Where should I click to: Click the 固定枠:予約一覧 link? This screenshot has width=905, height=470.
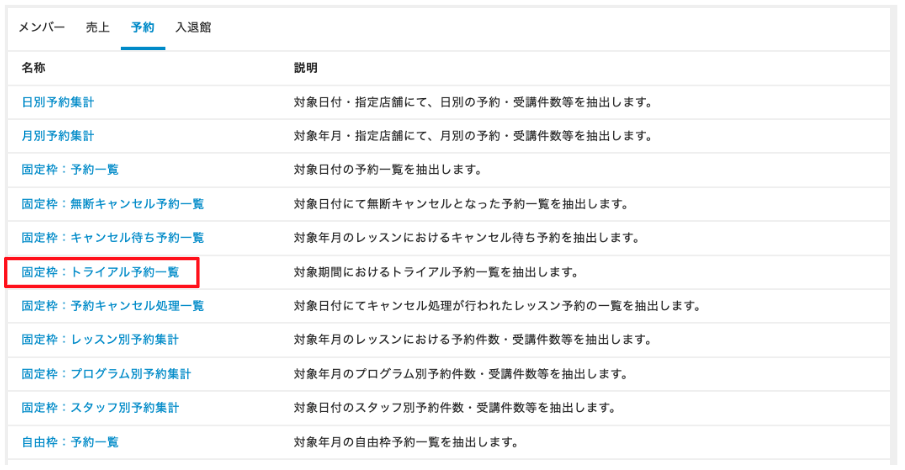coord(70,170)
